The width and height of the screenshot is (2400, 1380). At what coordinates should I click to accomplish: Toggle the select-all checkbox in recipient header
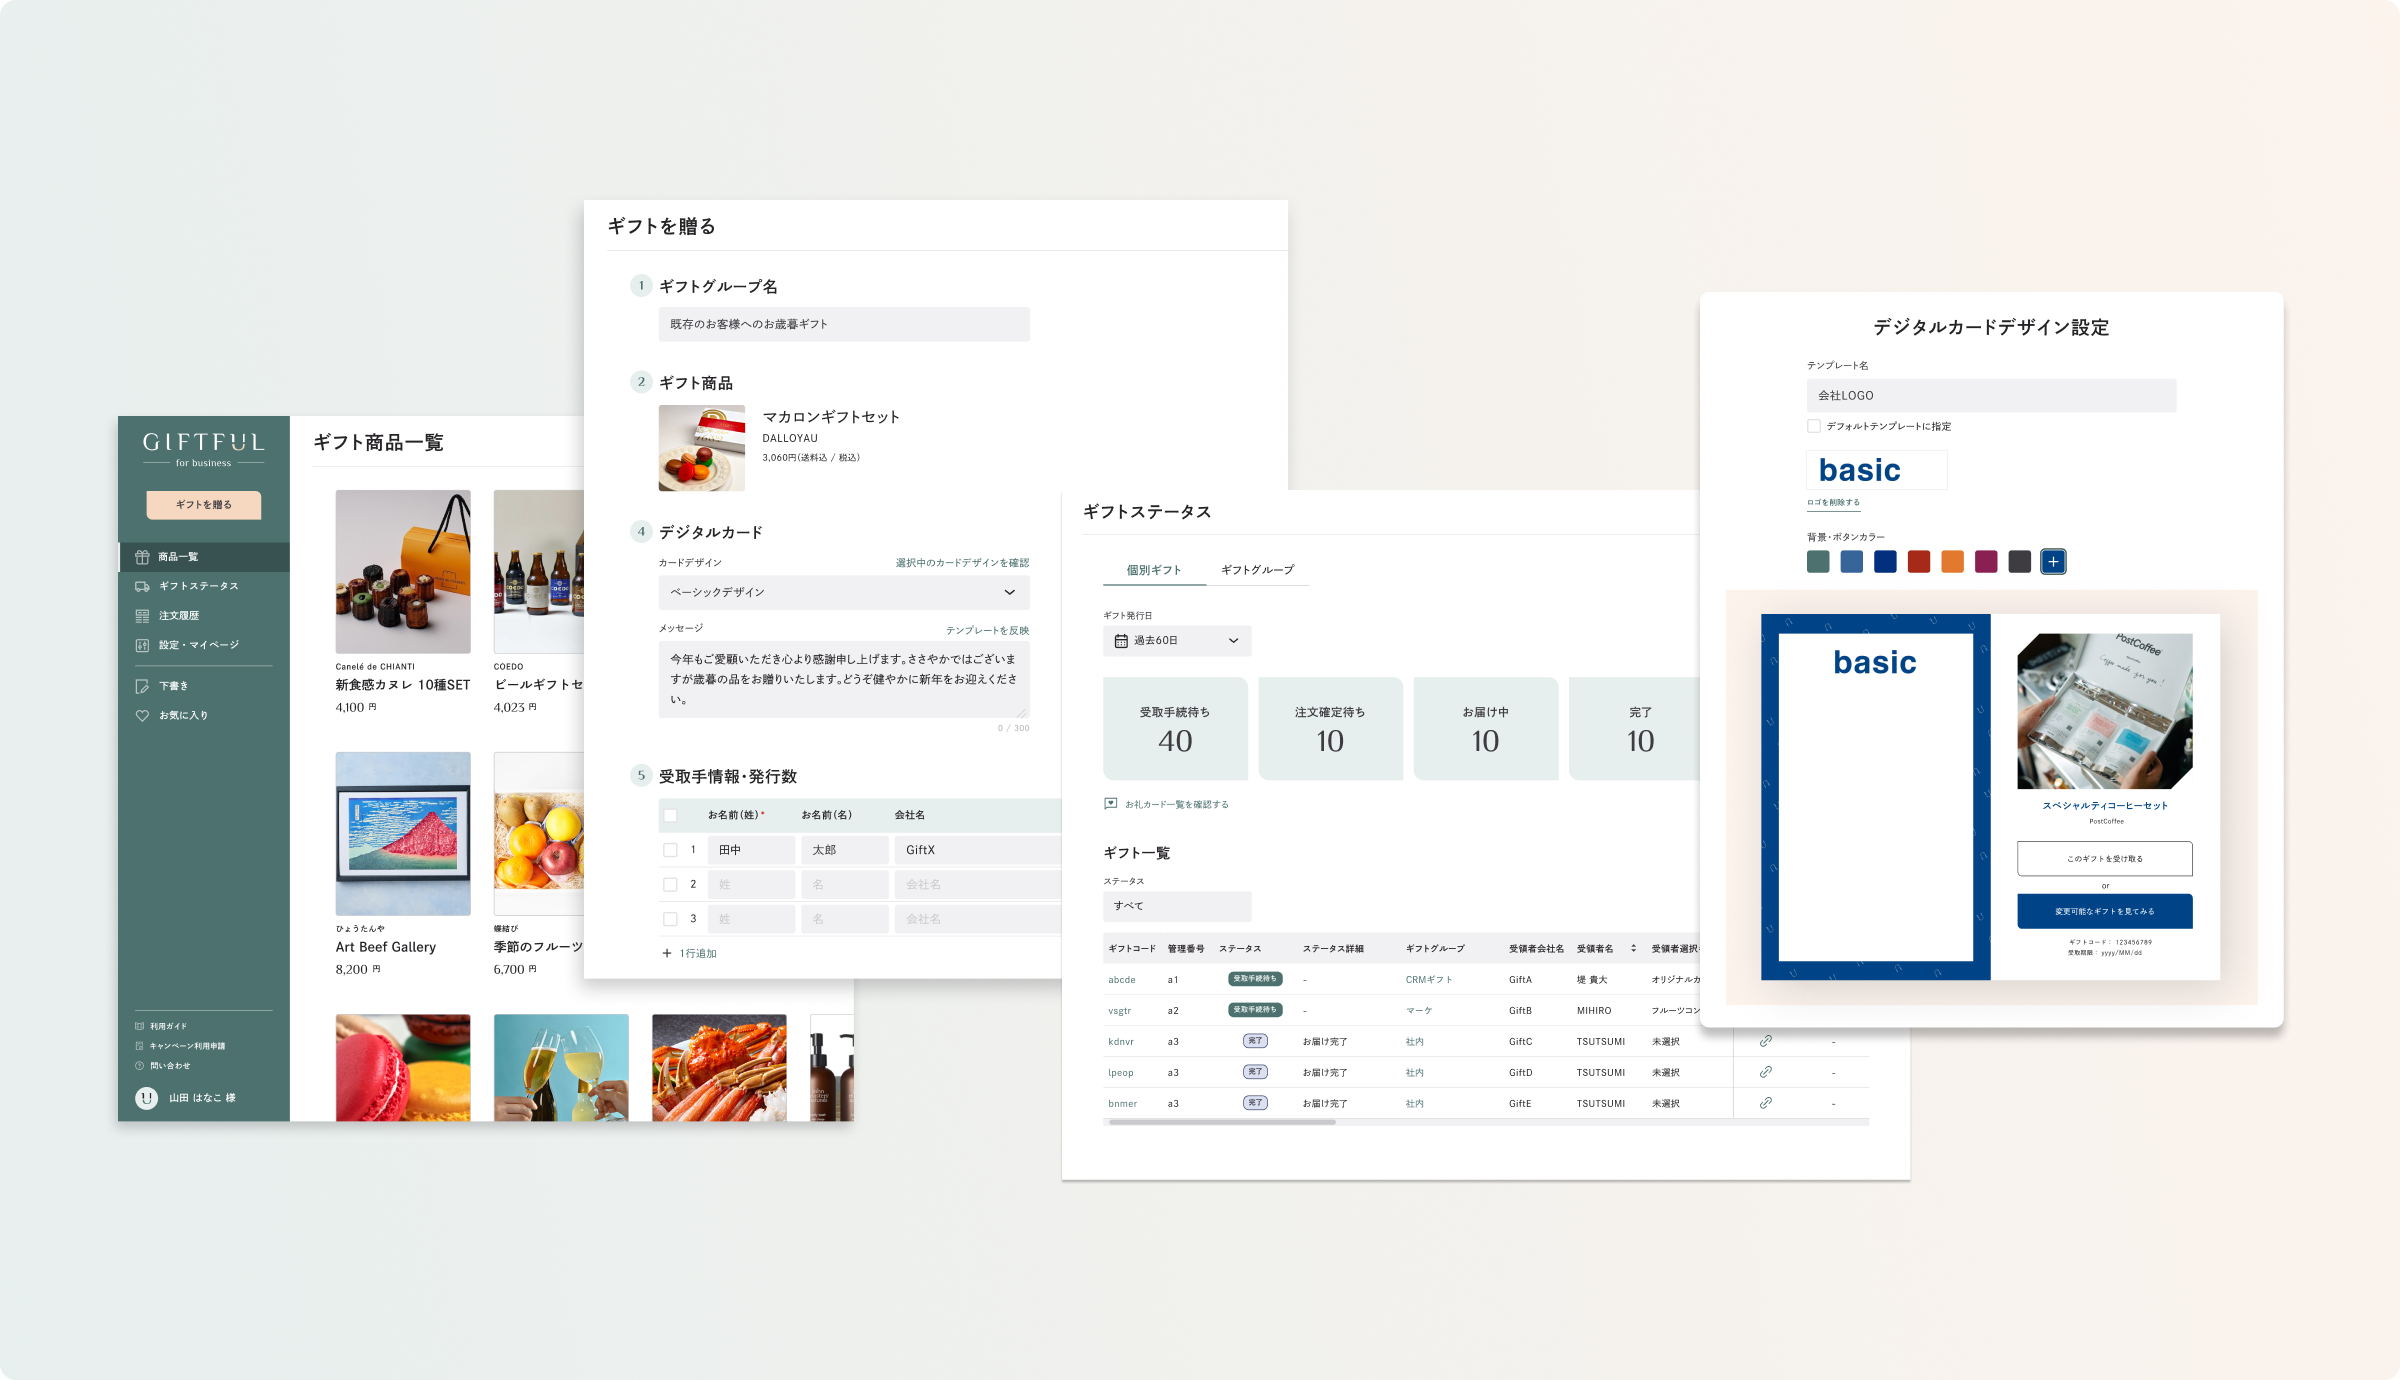670,815
